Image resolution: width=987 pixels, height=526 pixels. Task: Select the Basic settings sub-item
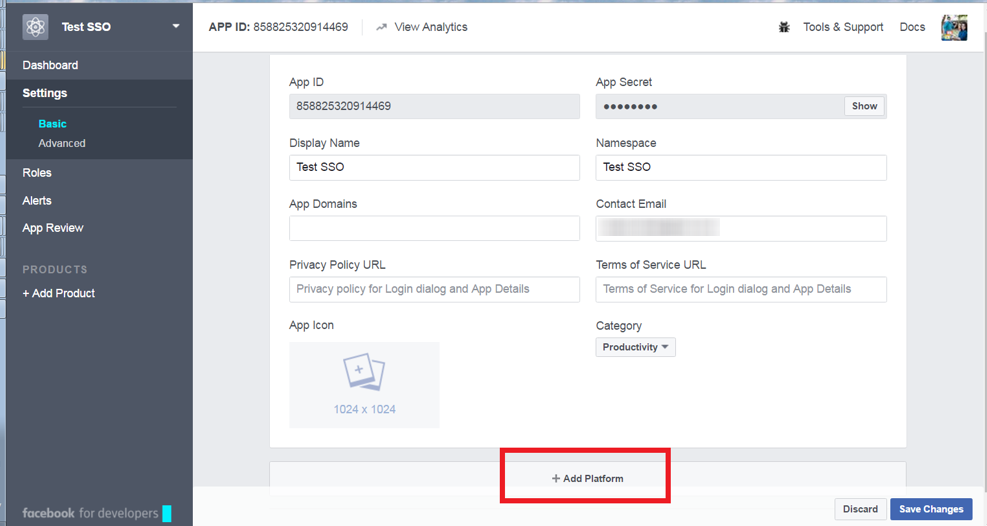(x=52, y=124)
